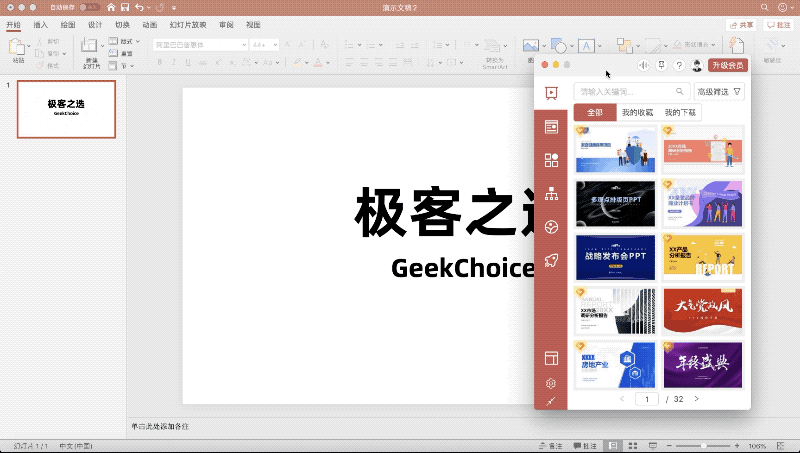
Task: Click the Share button in ribbon
Action: tap(741, 25)
